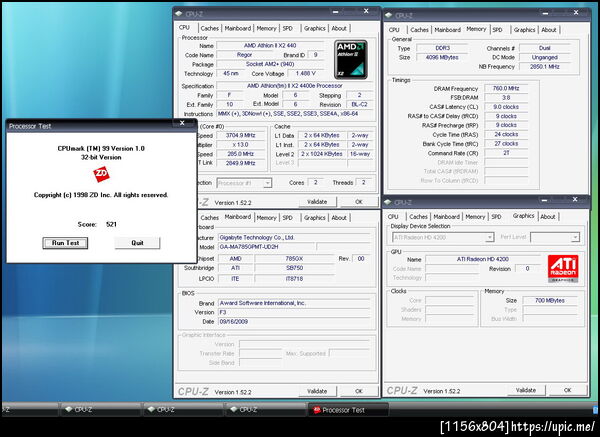Click the memory Type value DDR3
This screenshot has height=437, width=600.
coord(442,48)
